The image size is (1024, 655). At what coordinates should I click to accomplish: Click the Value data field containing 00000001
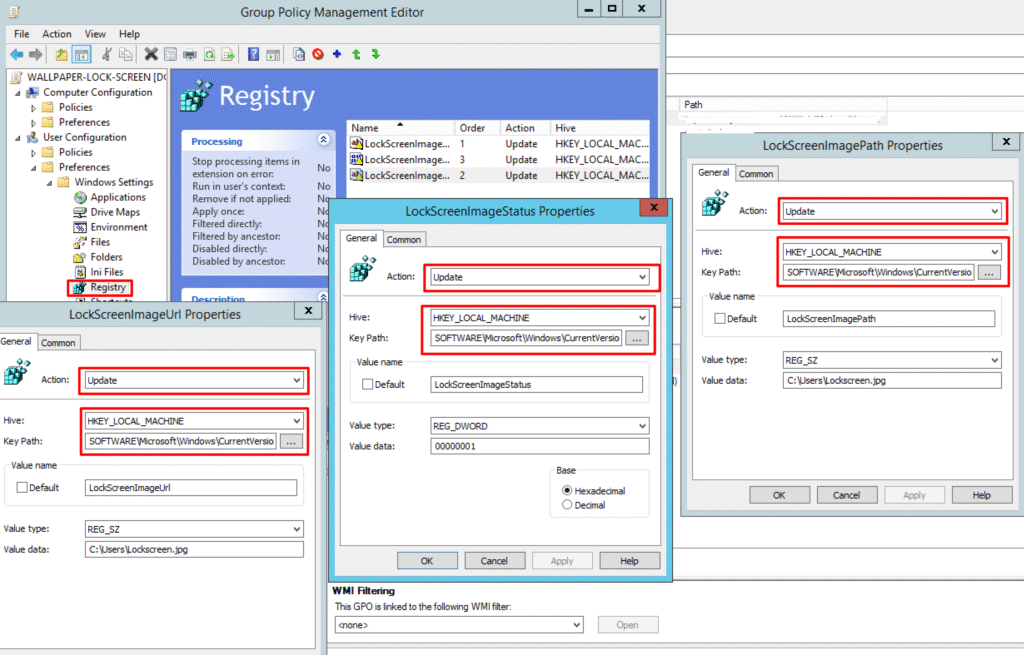pyautogui.click(x=539, y=447)
